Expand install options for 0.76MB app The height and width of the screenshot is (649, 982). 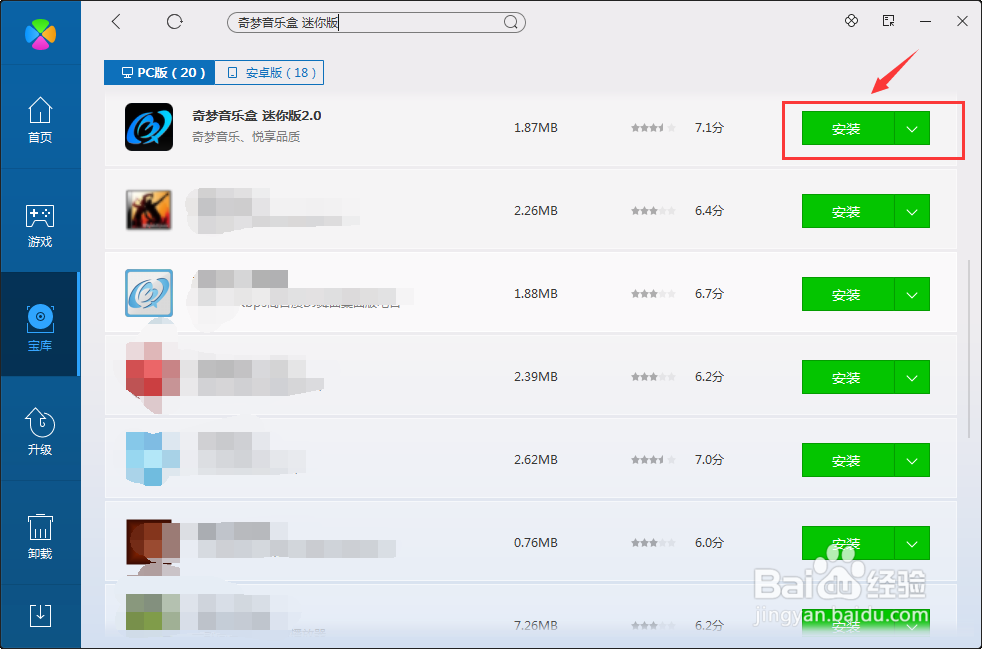coord(912,543)
